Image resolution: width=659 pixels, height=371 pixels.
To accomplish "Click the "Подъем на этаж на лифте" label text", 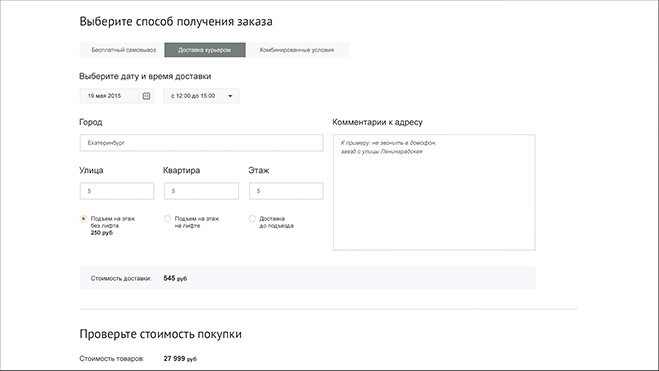I will point(197,222).
